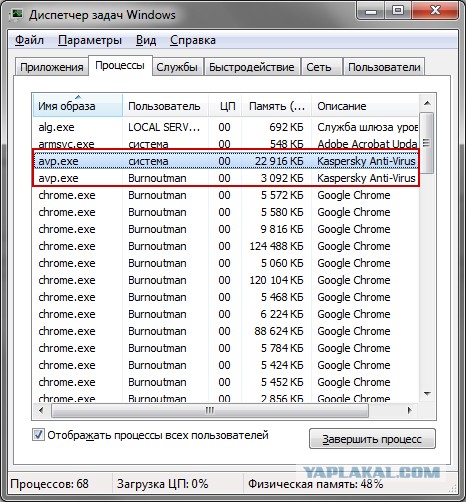The width and height of the screenshot is (466, 502).
Task: Select chrome.exe using 5 572 КБ
Action: [226, 195]
